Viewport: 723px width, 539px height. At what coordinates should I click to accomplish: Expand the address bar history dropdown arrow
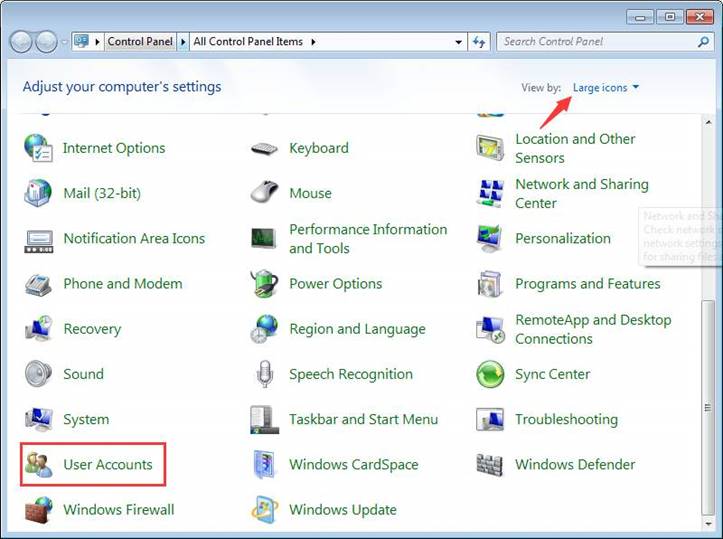458,42
